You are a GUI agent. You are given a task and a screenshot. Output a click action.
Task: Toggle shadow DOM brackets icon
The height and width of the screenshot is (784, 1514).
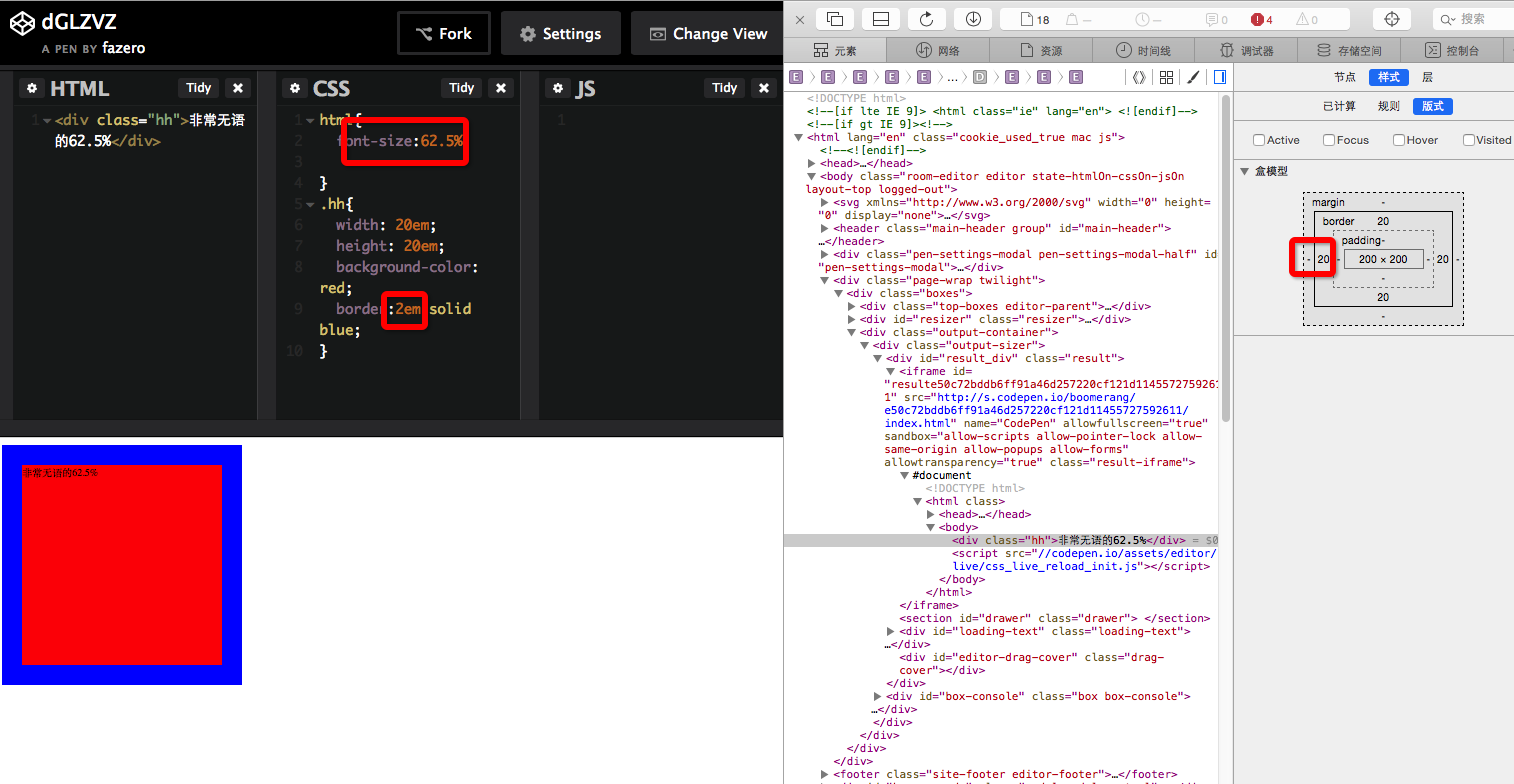coord(1139,77)
